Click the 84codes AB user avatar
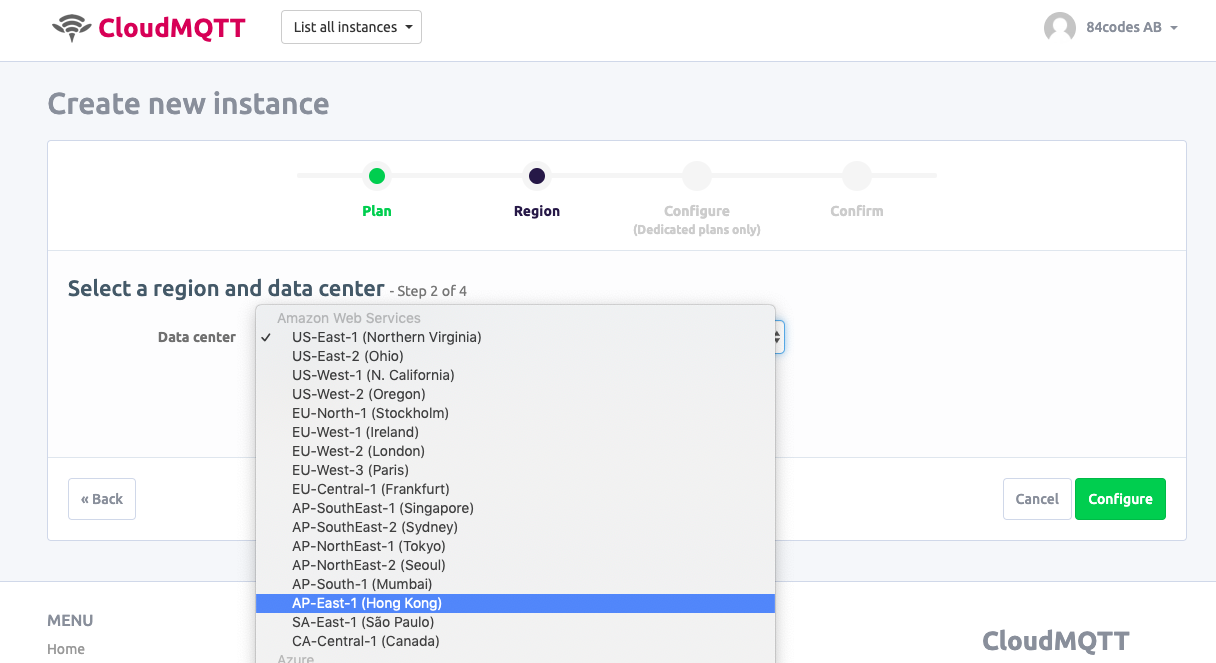Viewport: 1216px width, 663px height. [x=1060, y=28]
